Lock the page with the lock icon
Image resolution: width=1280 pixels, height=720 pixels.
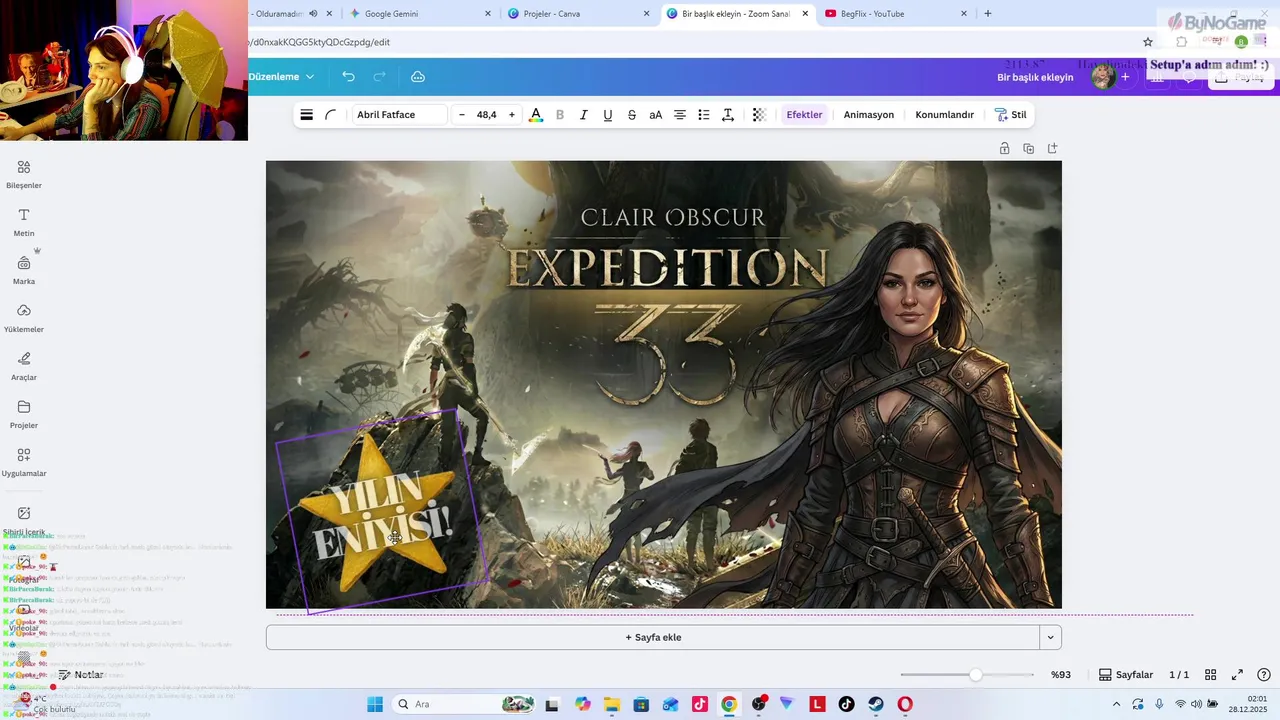1004,149
